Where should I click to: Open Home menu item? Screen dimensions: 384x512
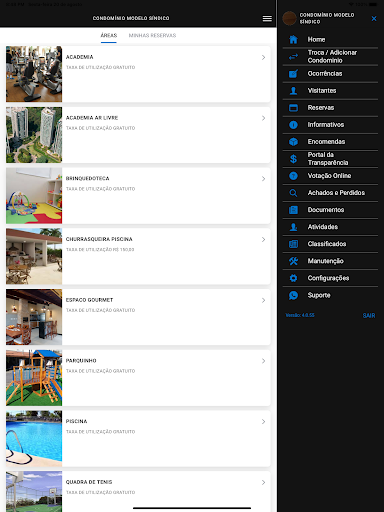click(330, 40)
